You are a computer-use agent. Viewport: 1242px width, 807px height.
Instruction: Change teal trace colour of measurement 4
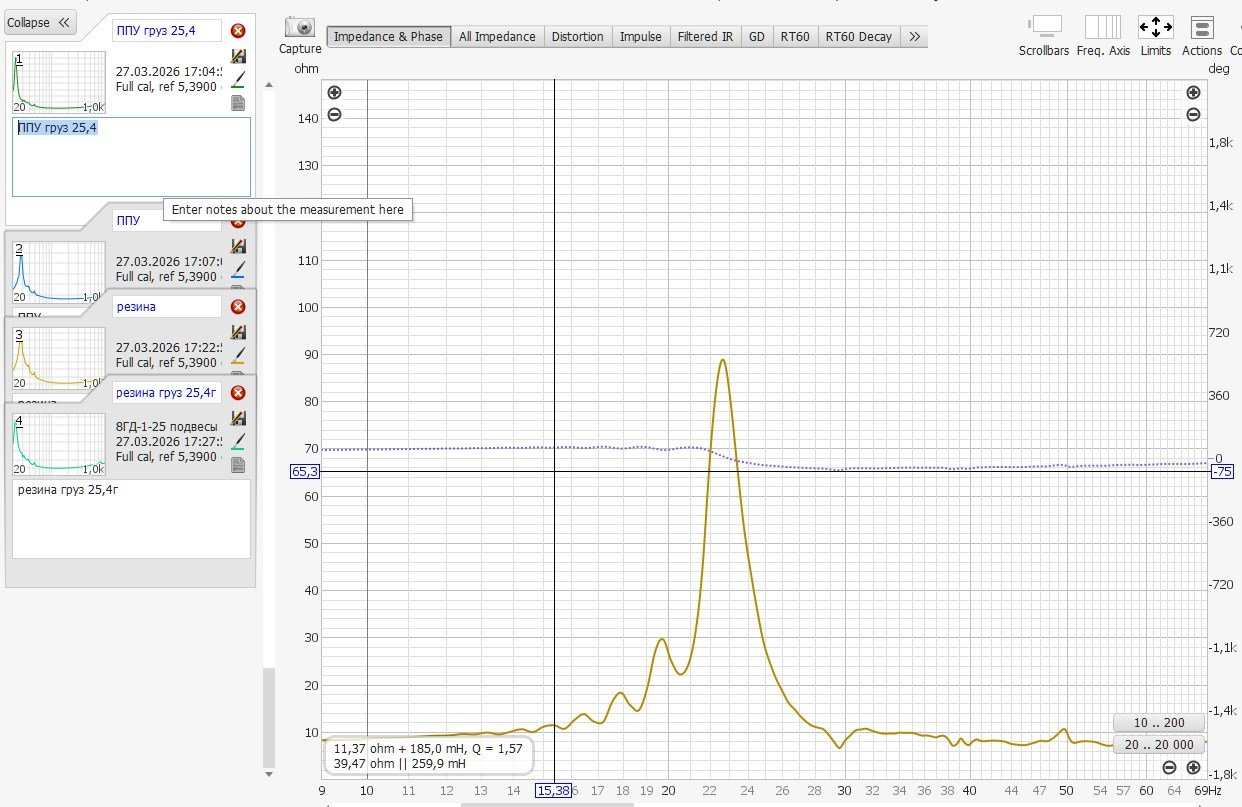pos(238,441)
